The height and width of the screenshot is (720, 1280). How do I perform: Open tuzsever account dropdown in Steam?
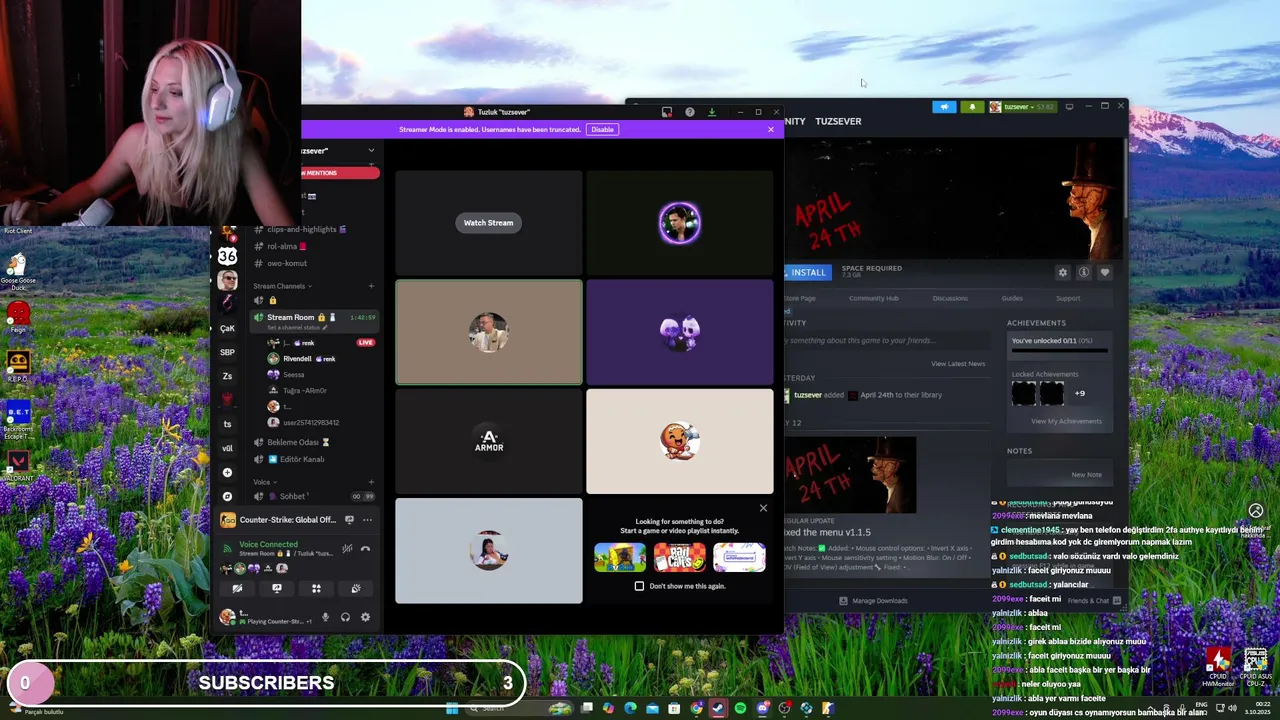pos(1022,106)
